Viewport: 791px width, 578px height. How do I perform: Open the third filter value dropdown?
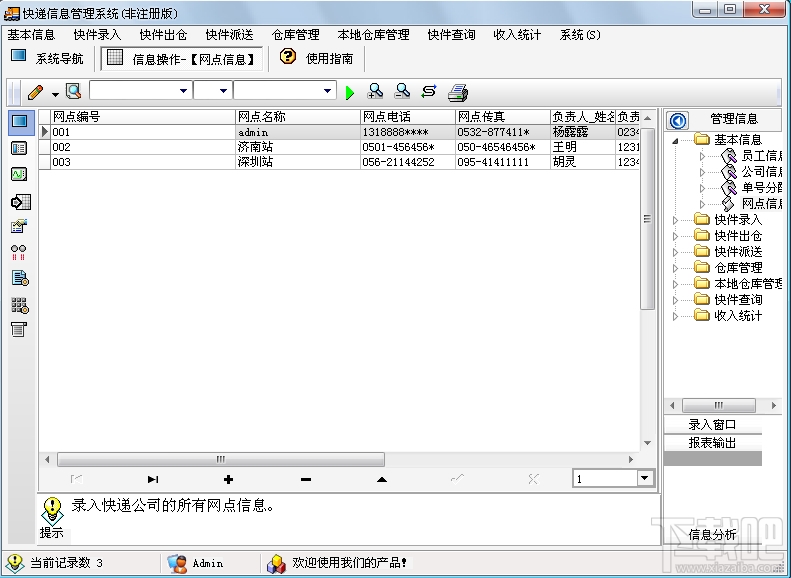[327, 91]
